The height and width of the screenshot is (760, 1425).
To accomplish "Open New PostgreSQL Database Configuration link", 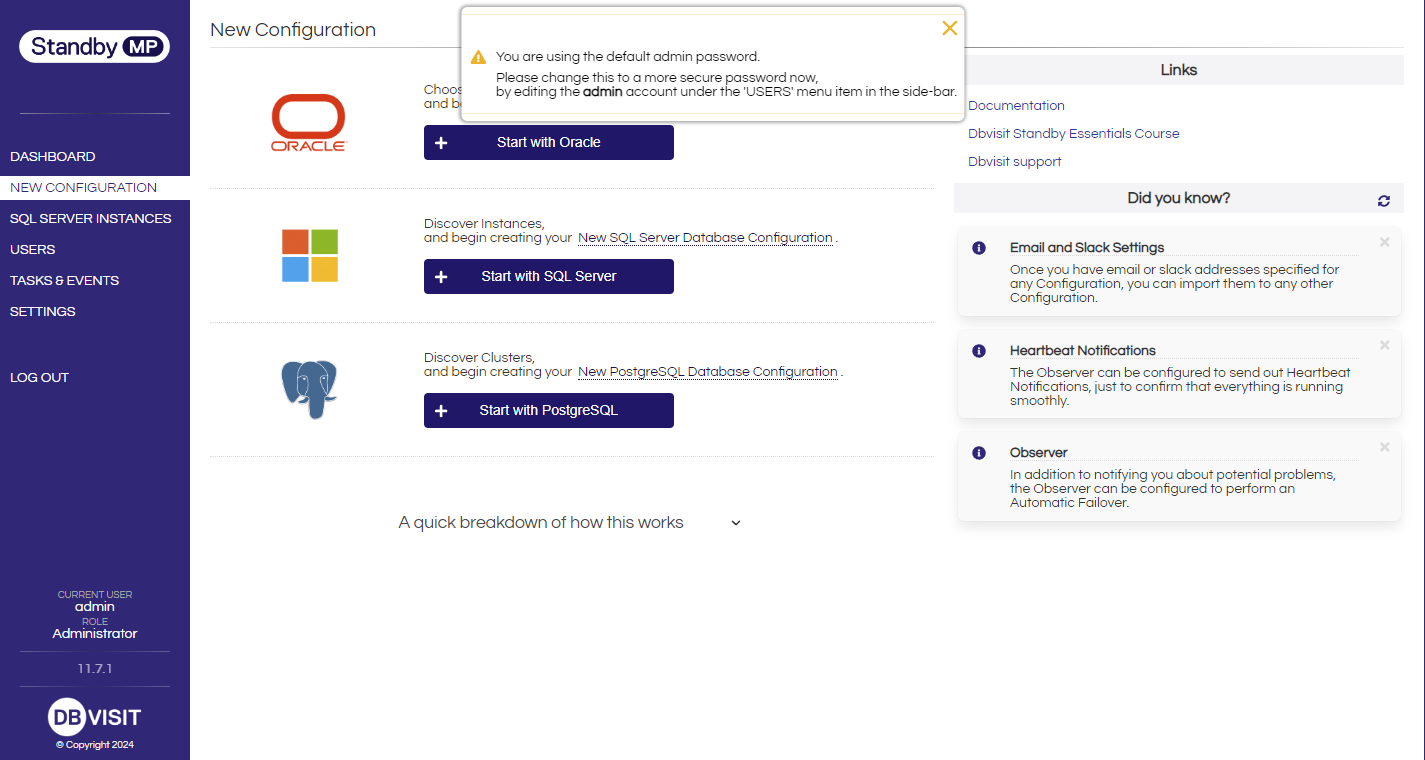I will 708,372.
